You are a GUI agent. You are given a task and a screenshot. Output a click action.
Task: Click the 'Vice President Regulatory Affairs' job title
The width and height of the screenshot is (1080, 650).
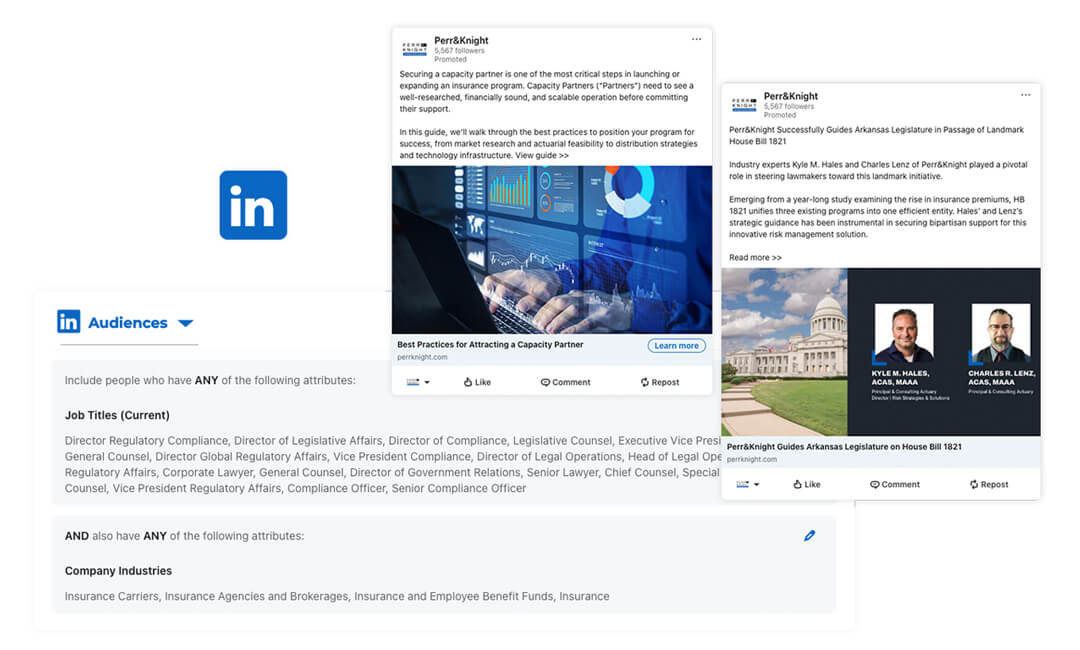[197, 488]
